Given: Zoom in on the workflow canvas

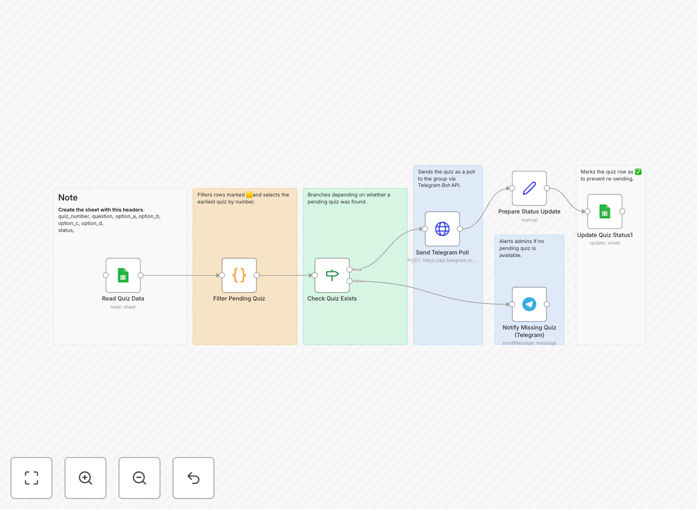Looking at the screenshot, I should [85, 478].
